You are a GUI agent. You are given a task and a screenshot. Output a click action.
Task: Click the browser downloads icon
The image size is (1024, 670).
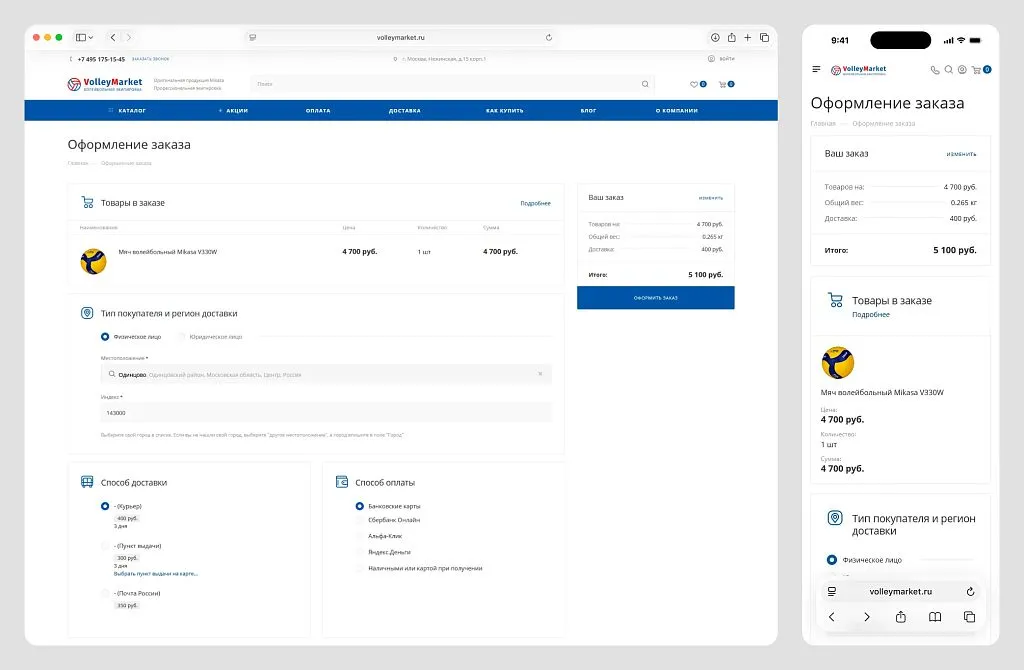tap(715, 37)
